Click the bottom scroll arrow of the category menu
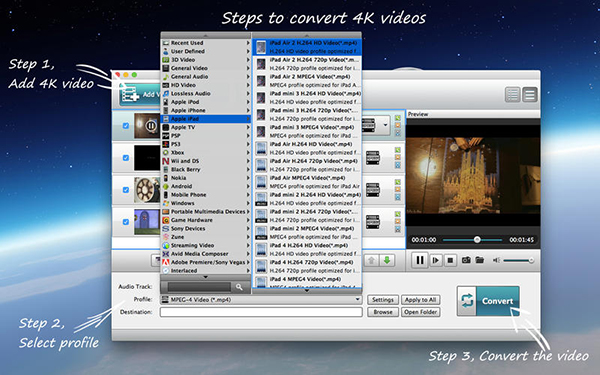 click(205, 277)
